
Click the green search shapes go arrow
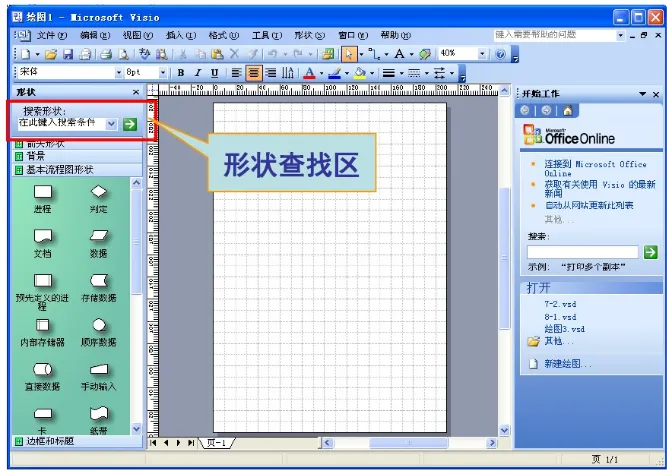[130, 124]
